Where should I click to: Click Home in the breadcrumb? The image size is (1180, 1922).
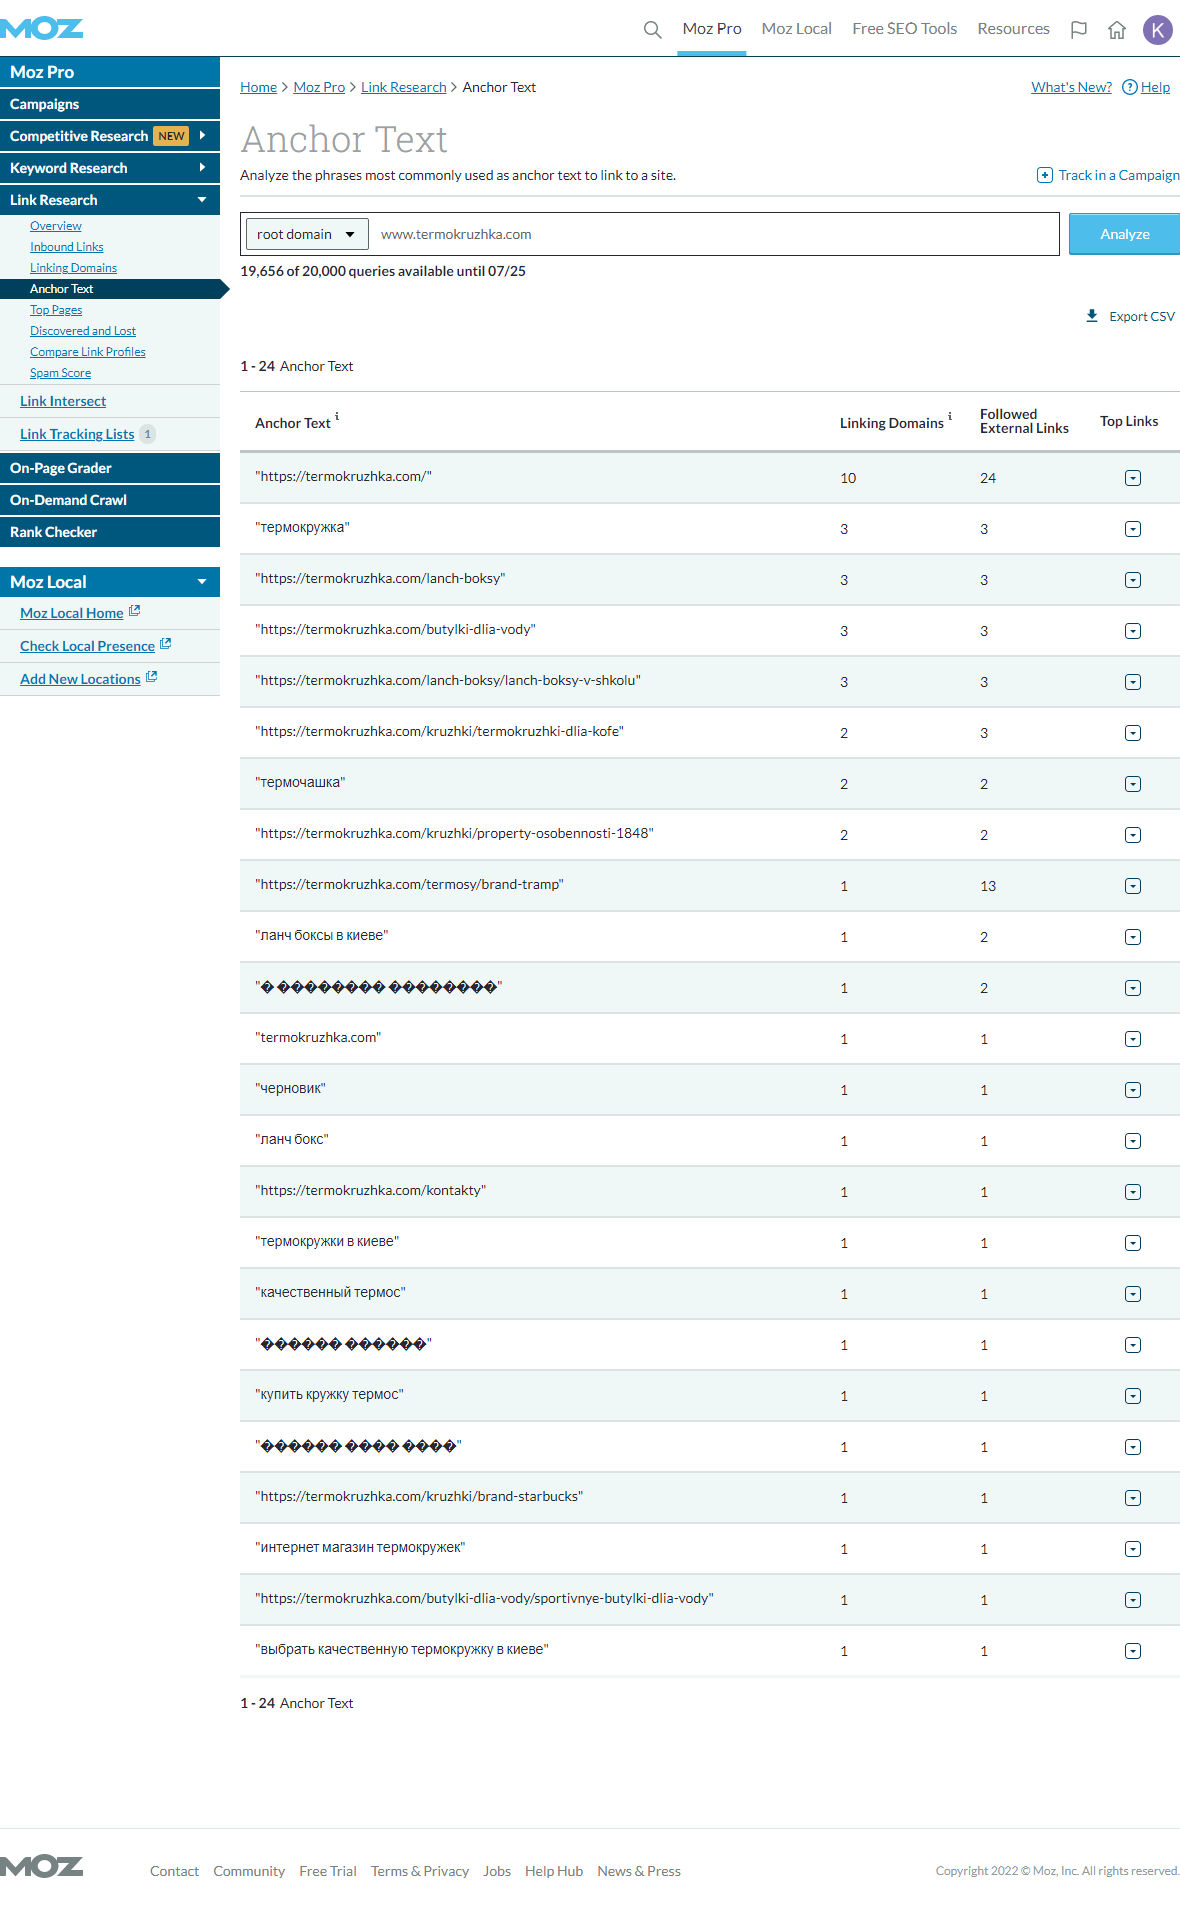pyautogui.click(x=258, y=87)
